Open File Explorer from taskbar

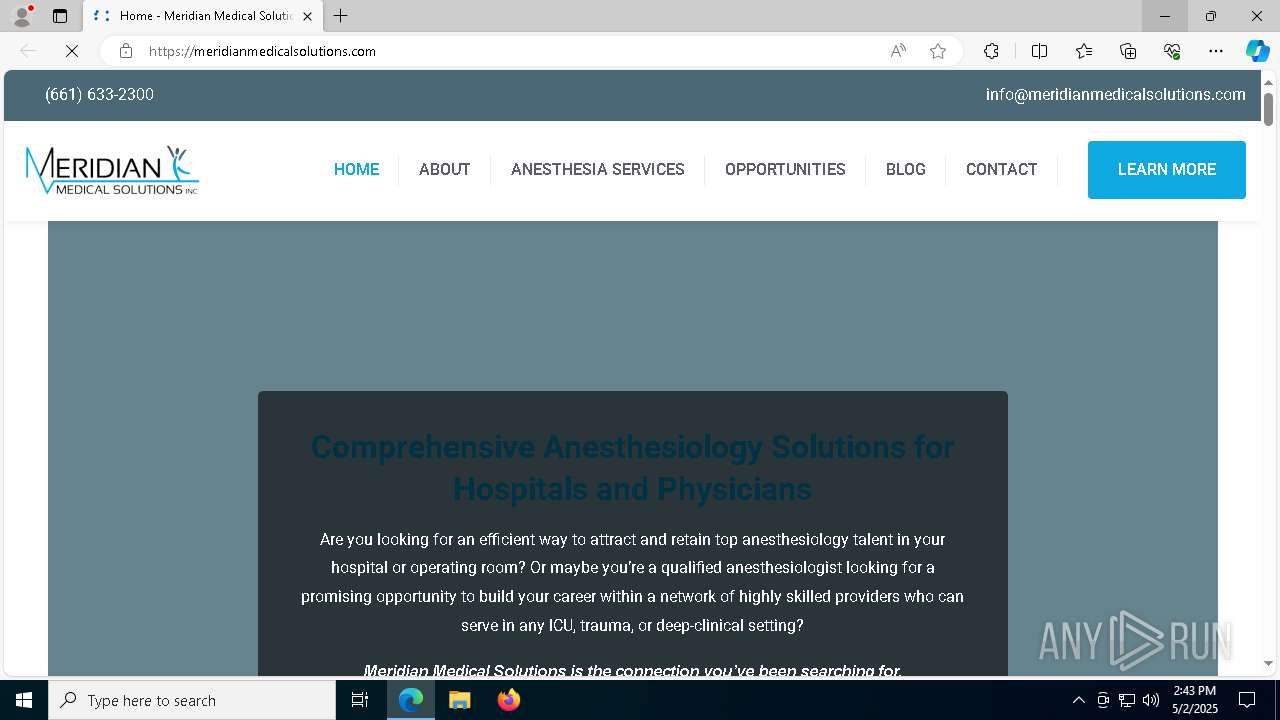click(460, 700)
